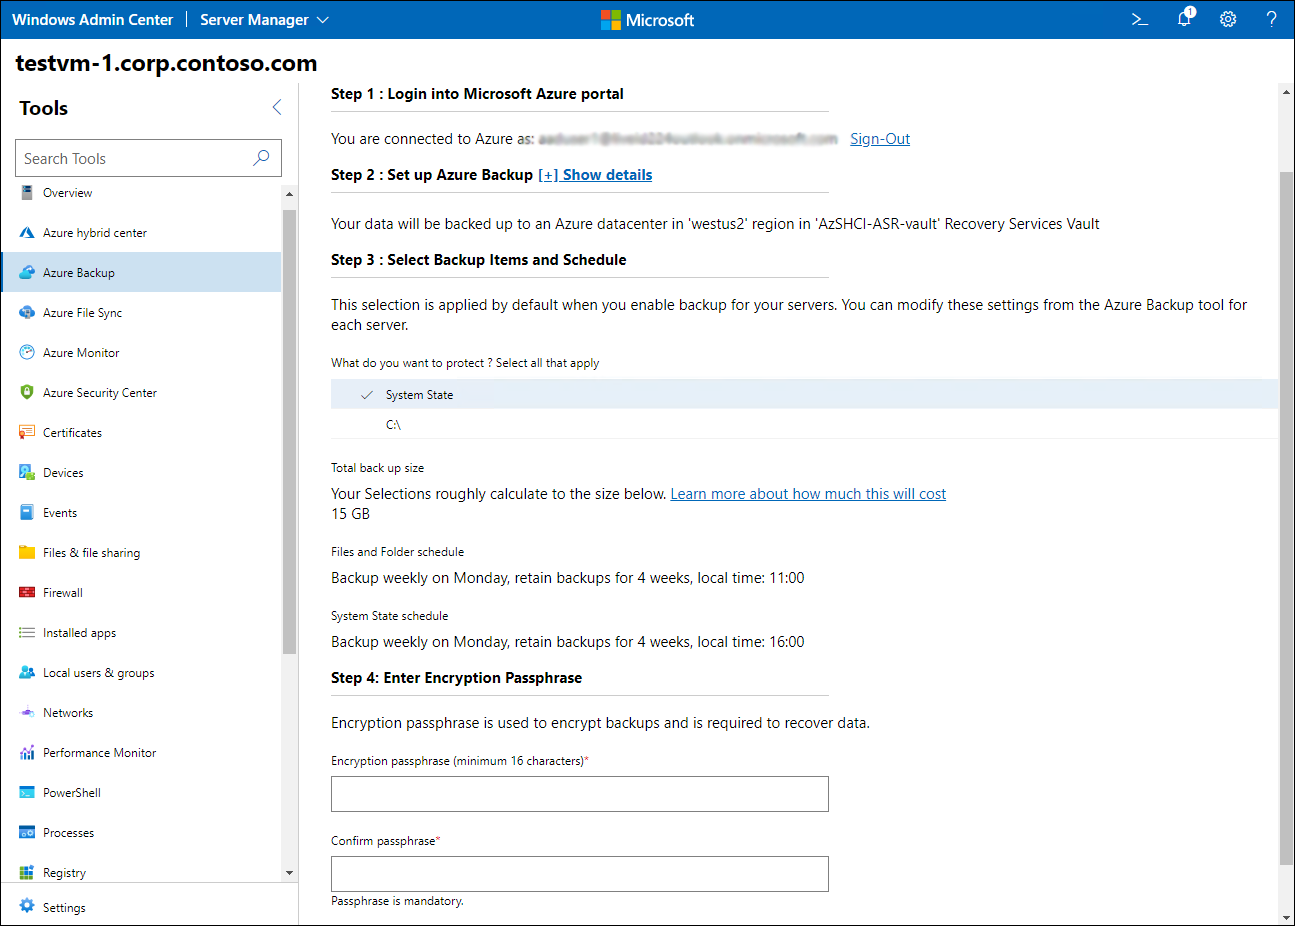1295x926 pixels.
Task: Focus the Encryption passphrase field
Action: tap(580, 794)
